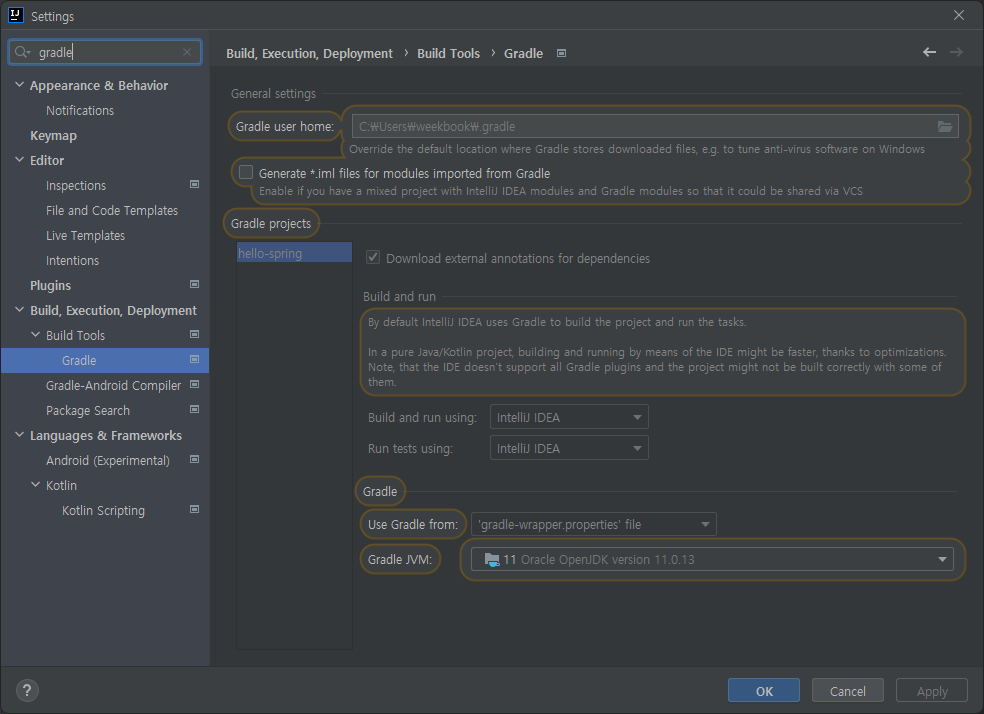Collapse the Appearance & Behavior section
This screenshot has height=714, width=984.
tap(19, 85)
